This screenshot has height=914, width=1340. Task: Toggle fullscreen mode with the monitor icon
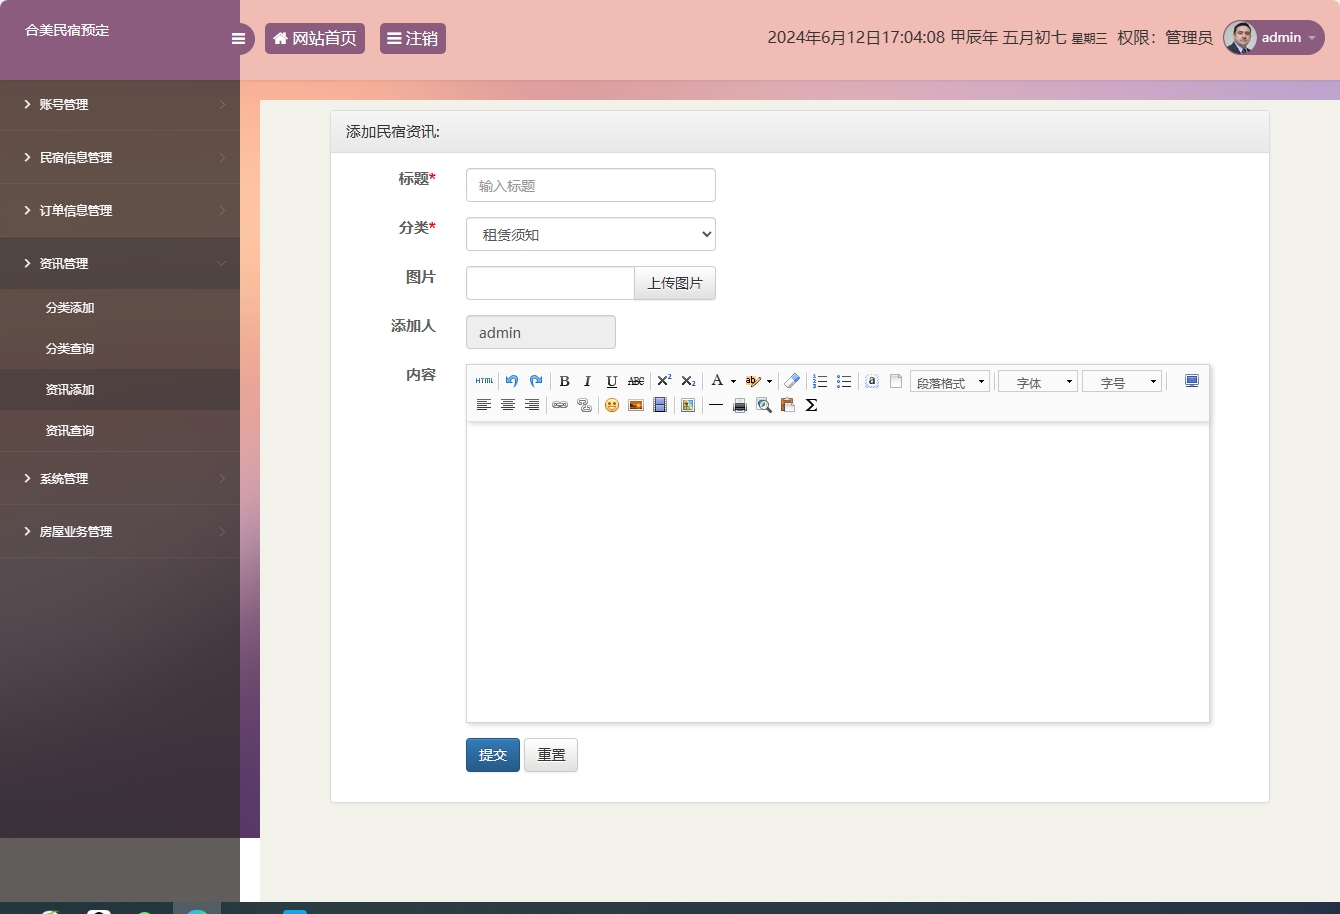(1191, 380)
